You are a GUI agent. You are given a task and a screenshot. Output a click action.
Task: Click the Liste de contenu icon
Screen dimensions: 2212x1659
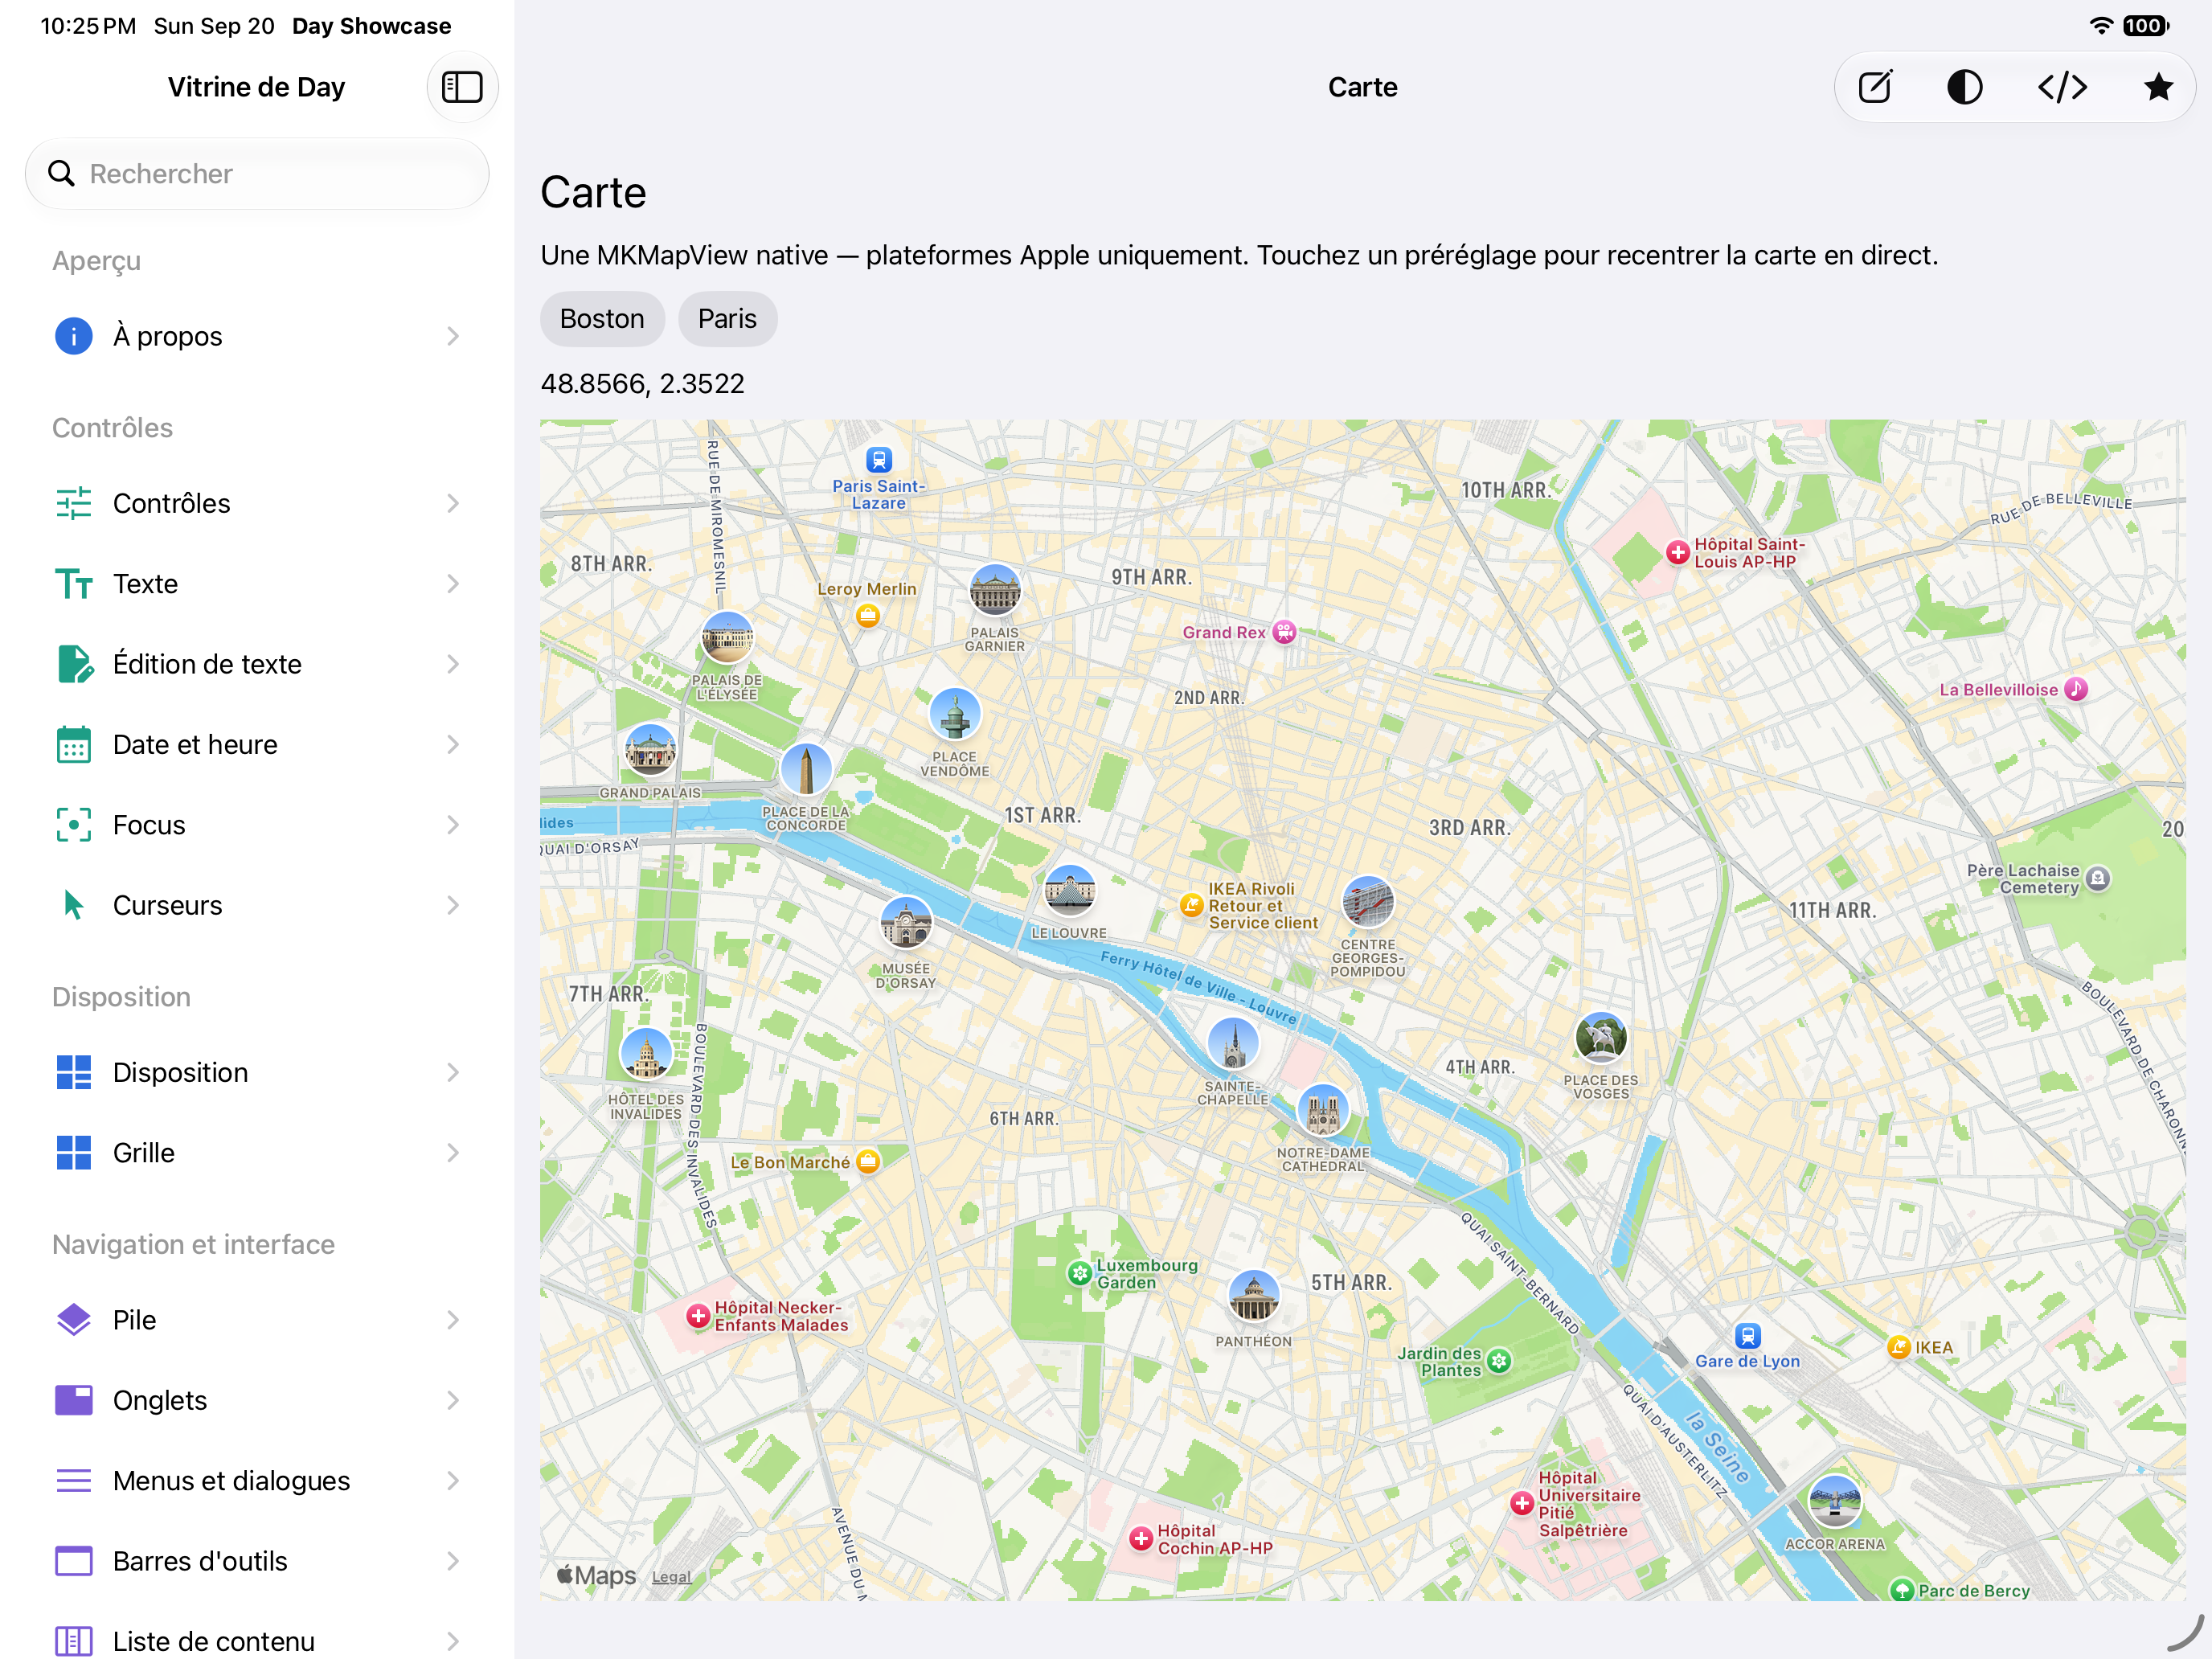[74, 1641]
